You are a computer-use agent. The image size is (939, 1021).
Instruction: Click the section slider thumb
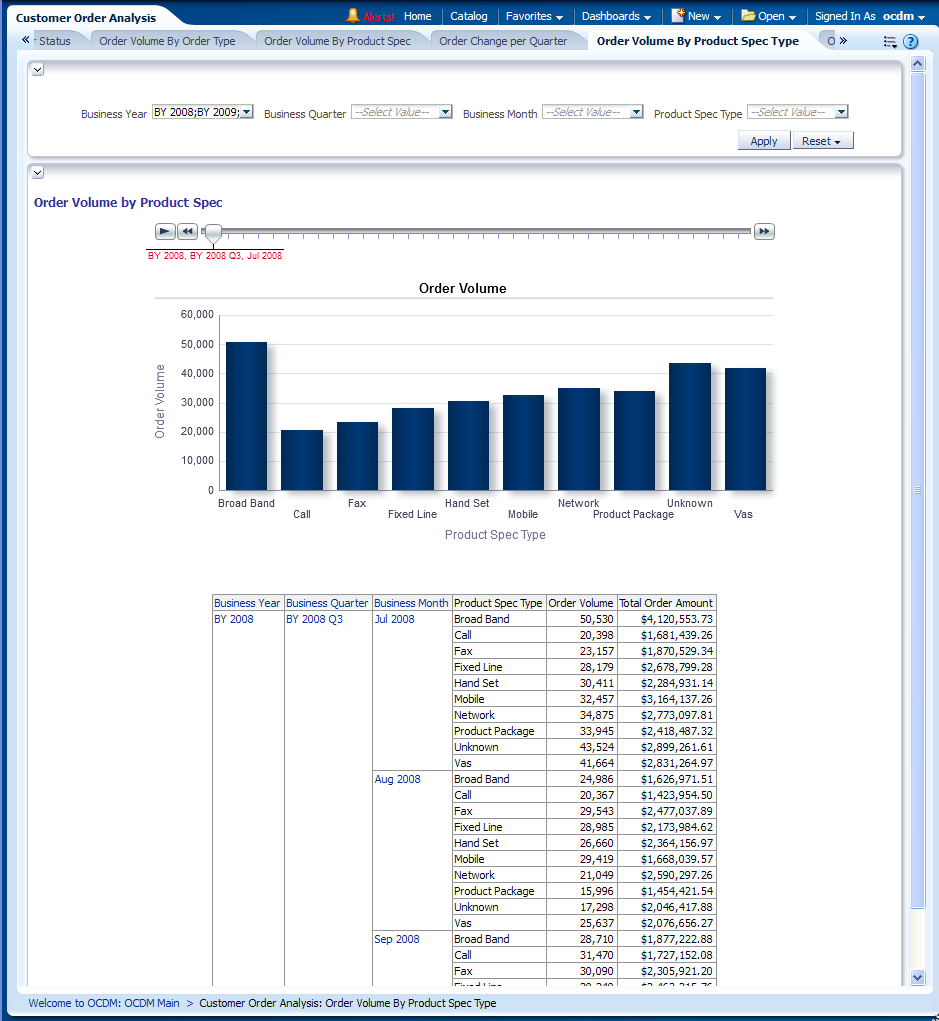click(x=213, y=234)
